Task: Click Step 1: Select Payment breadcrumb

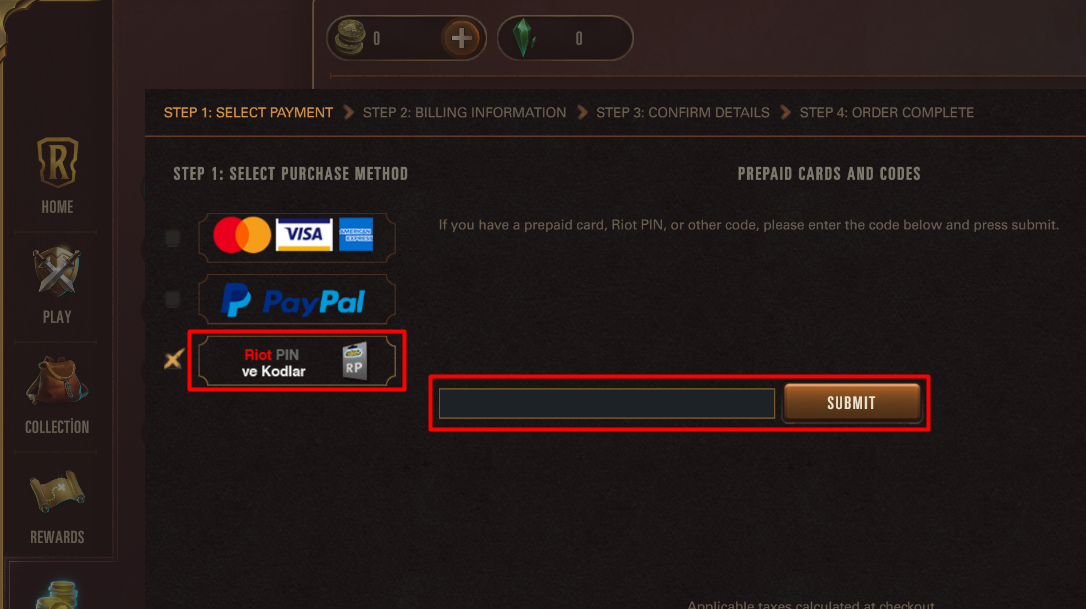Action: tap(248, 113)
